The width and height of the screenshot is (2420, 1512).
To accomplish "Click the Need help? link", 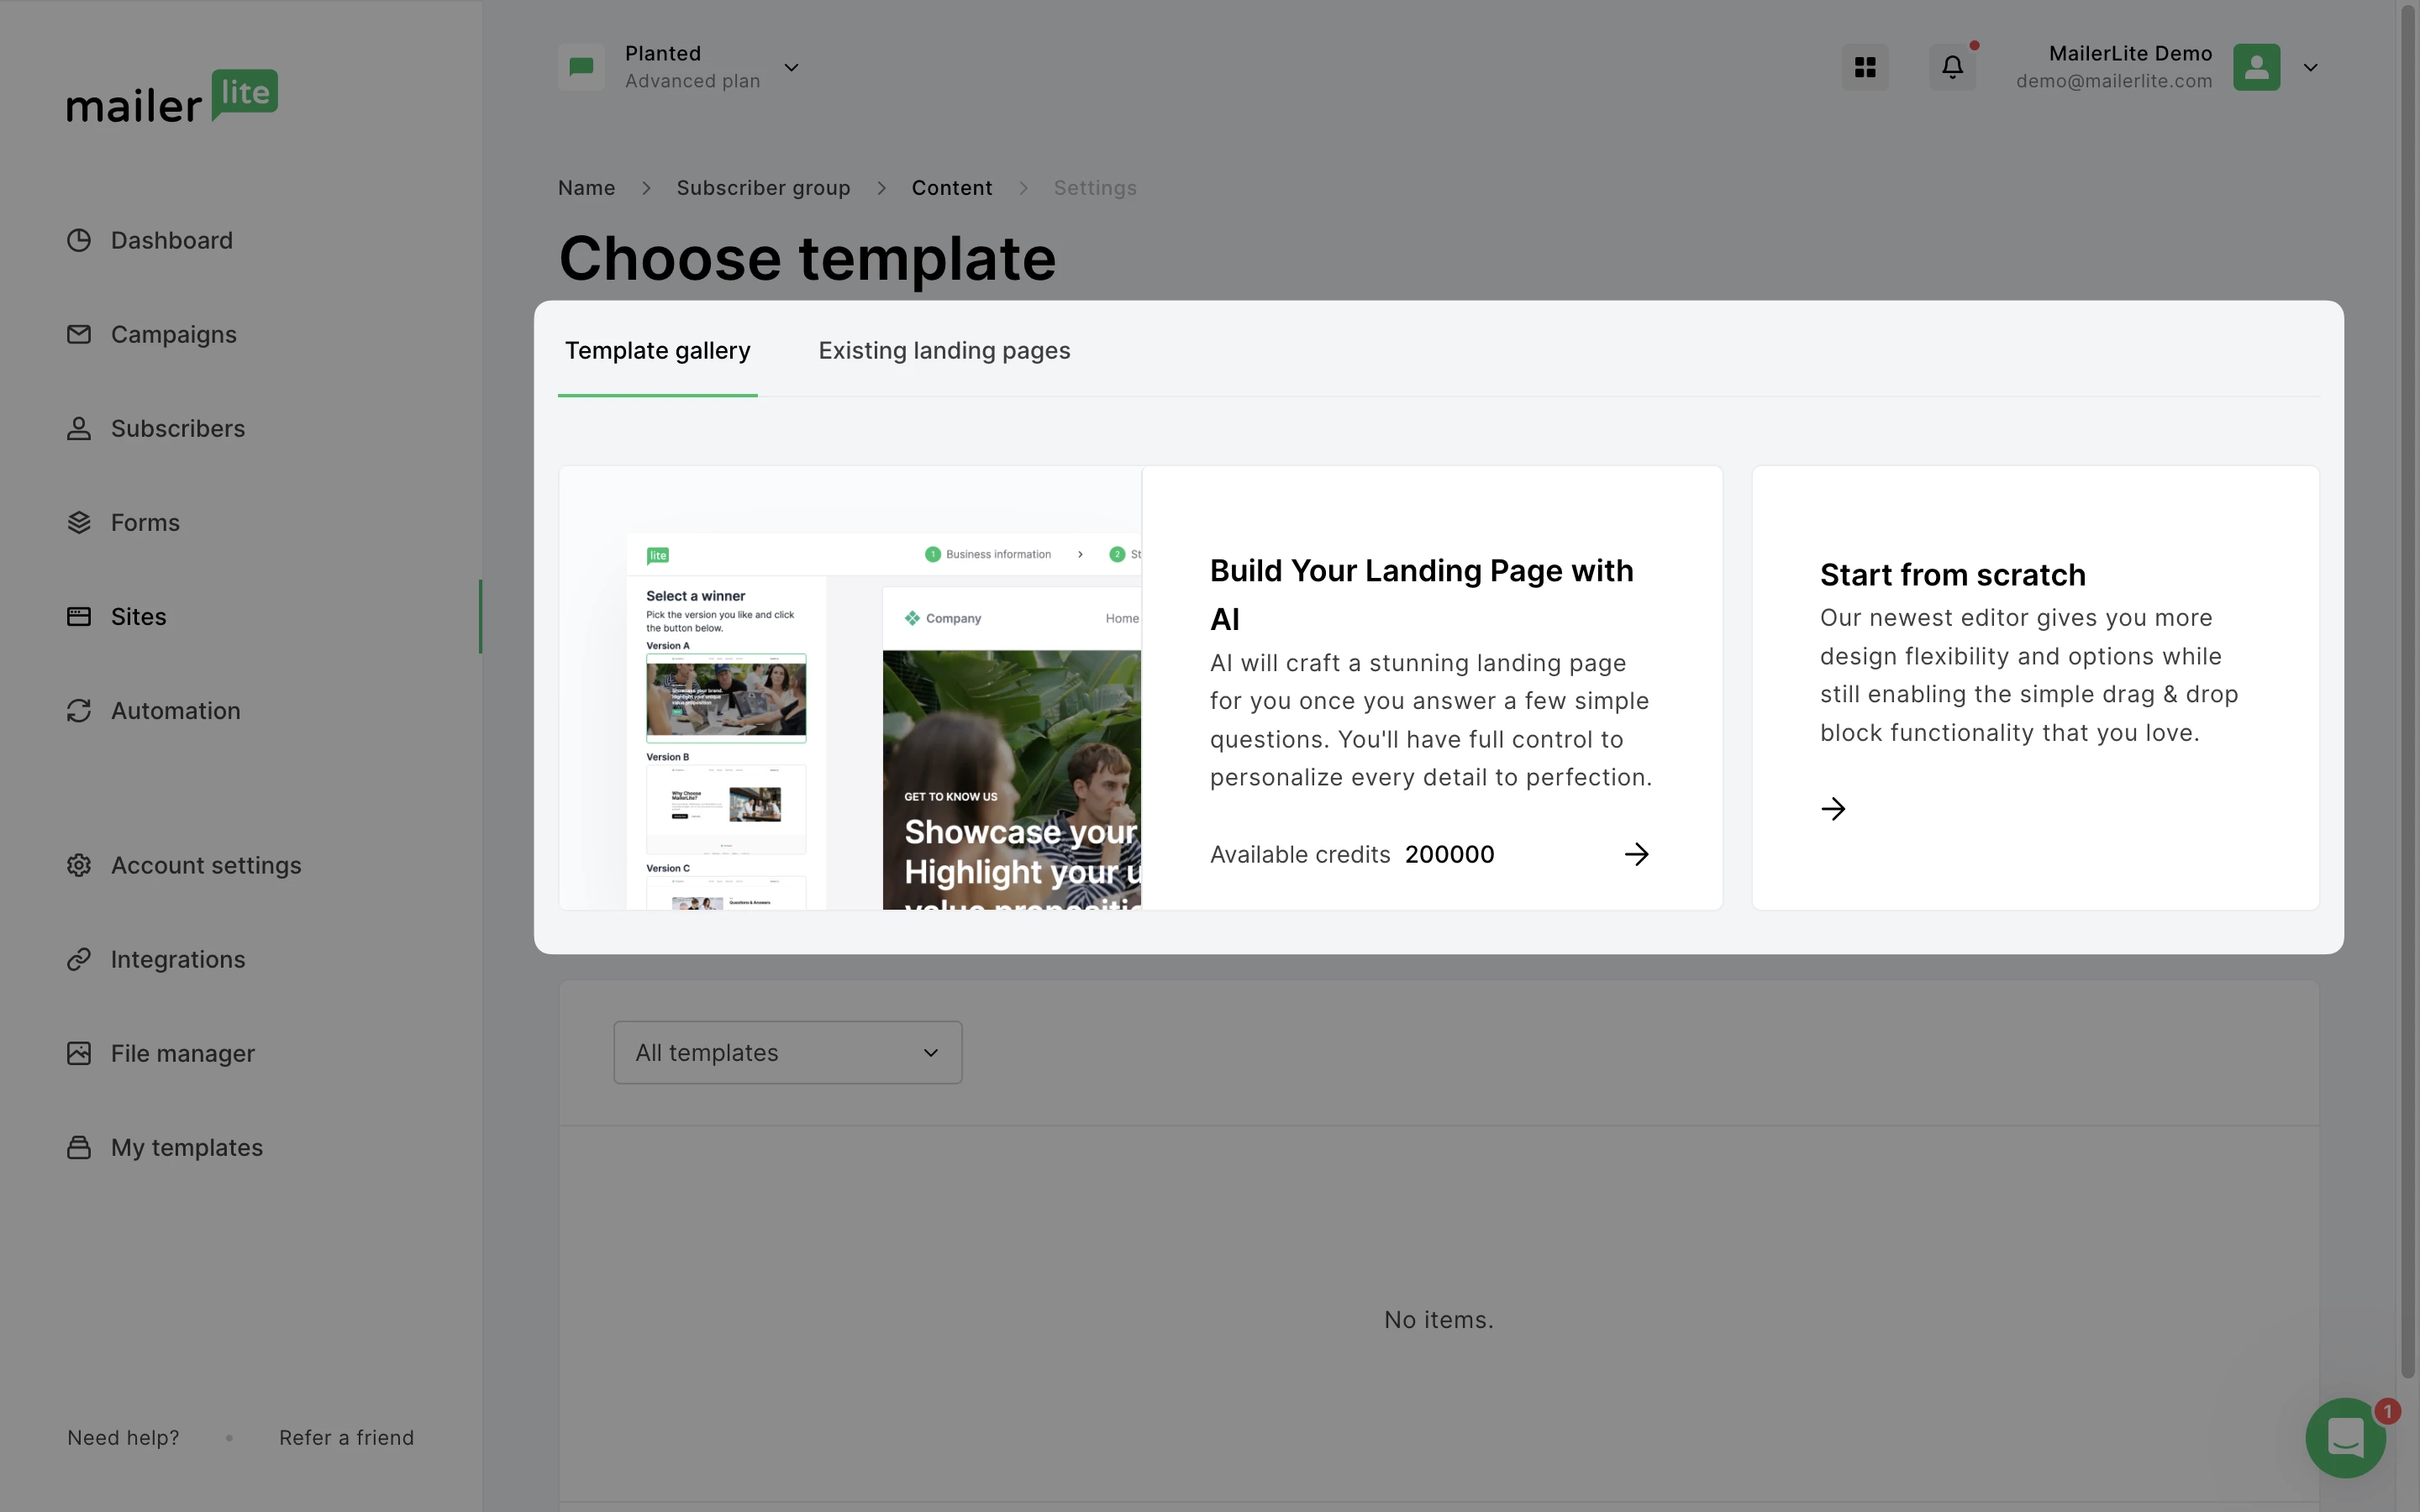I will 123,1437.
